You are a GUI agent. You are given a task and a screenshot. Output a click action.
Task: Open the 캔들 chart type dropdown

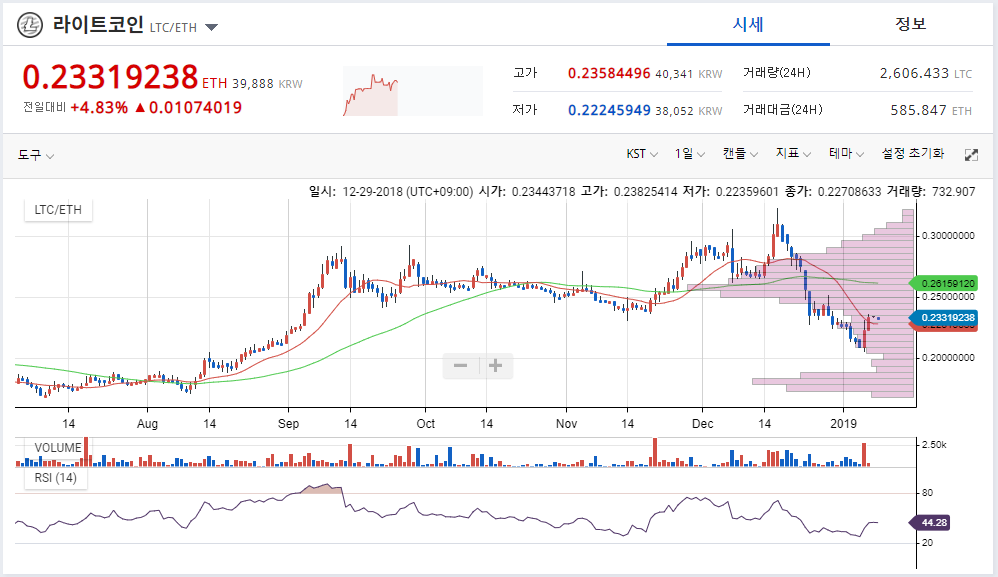pos(740,154)
